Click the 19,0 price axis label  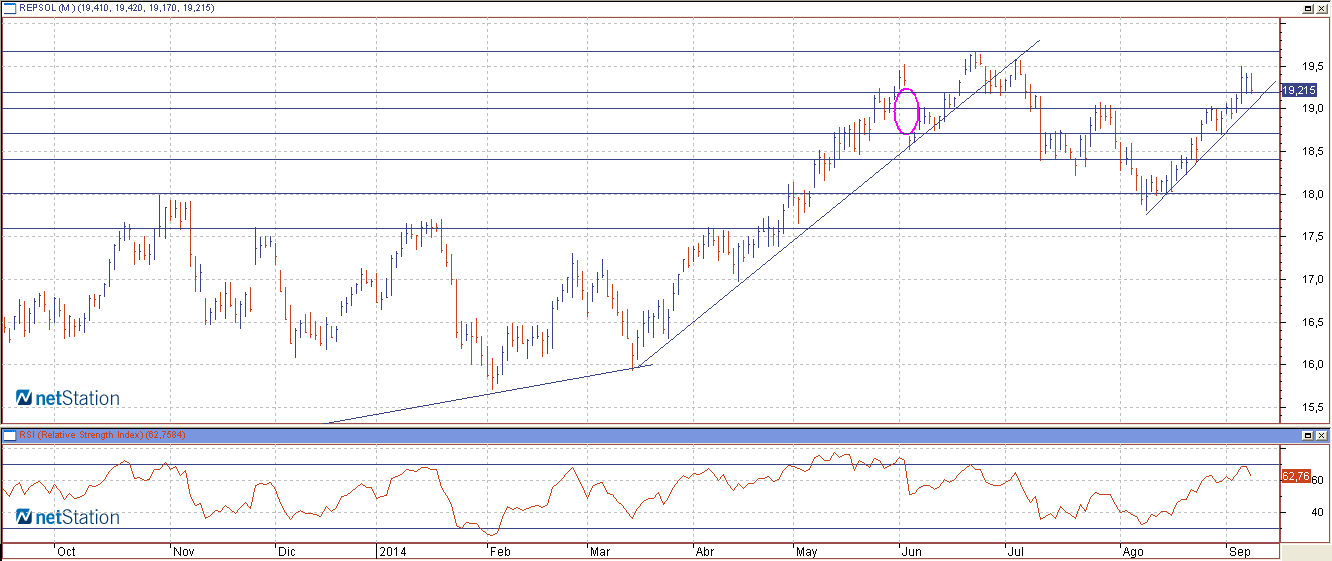(x=1312, y=108)
